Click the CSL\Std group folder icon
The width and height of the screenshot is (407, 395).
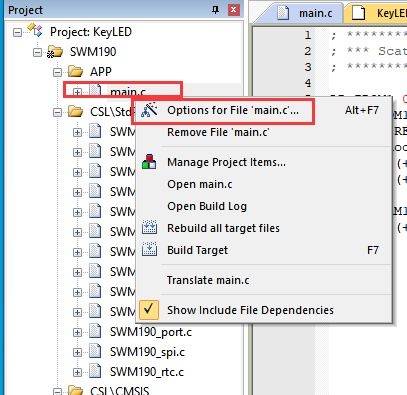point(75,111)
